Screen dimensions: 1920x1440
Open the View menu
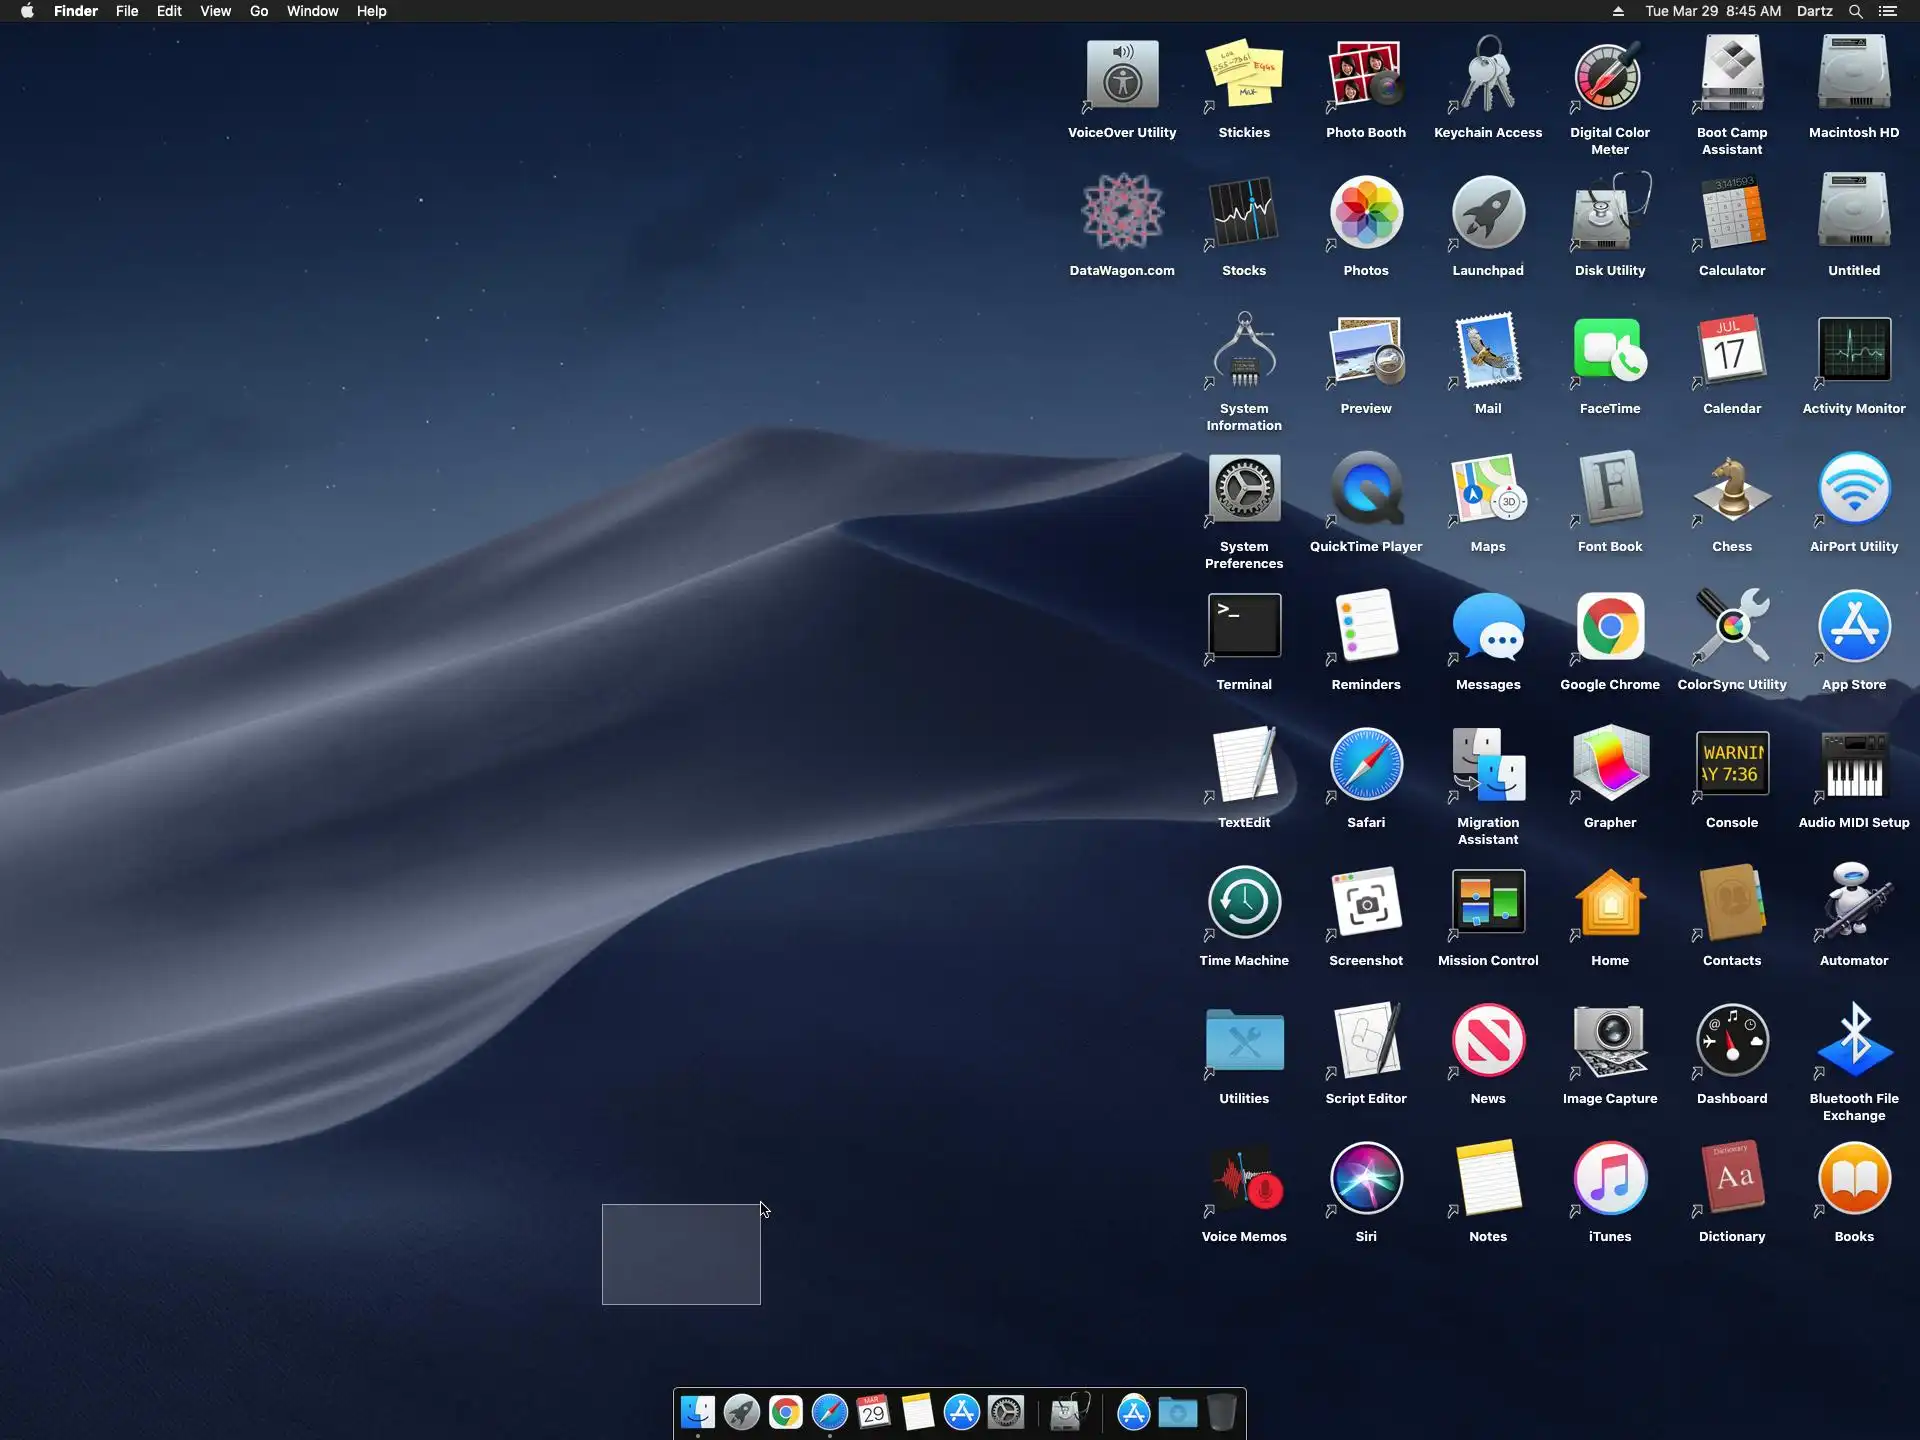[215, 11]
